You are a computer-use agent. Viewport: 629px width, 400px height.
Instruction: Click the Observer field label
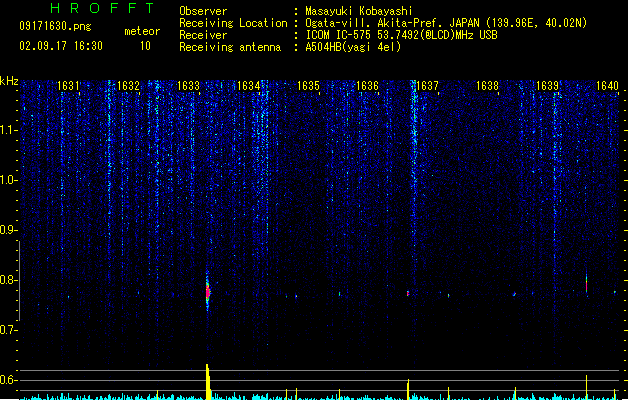pos(203,11)
